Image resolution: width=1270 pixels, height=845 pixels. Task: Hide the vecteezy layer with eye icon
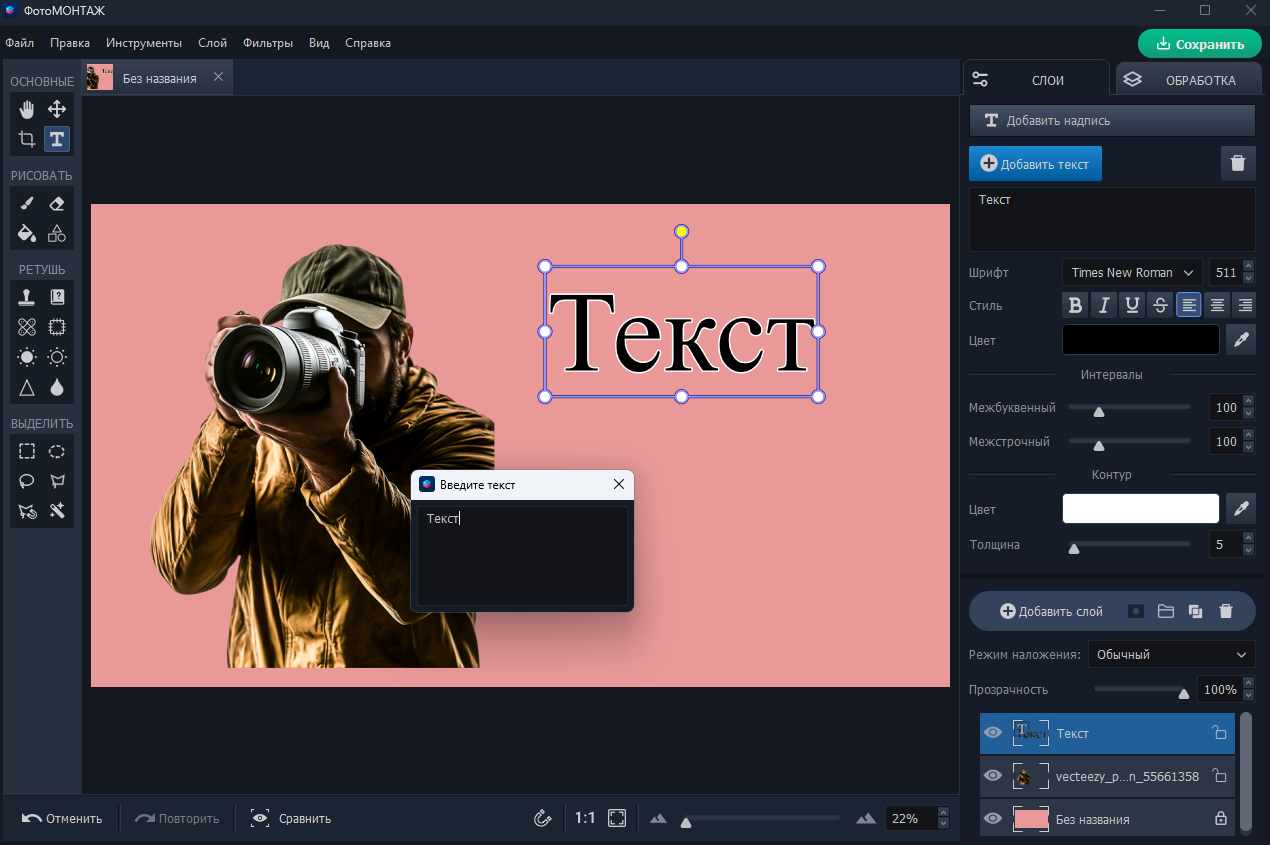[993, 775]
